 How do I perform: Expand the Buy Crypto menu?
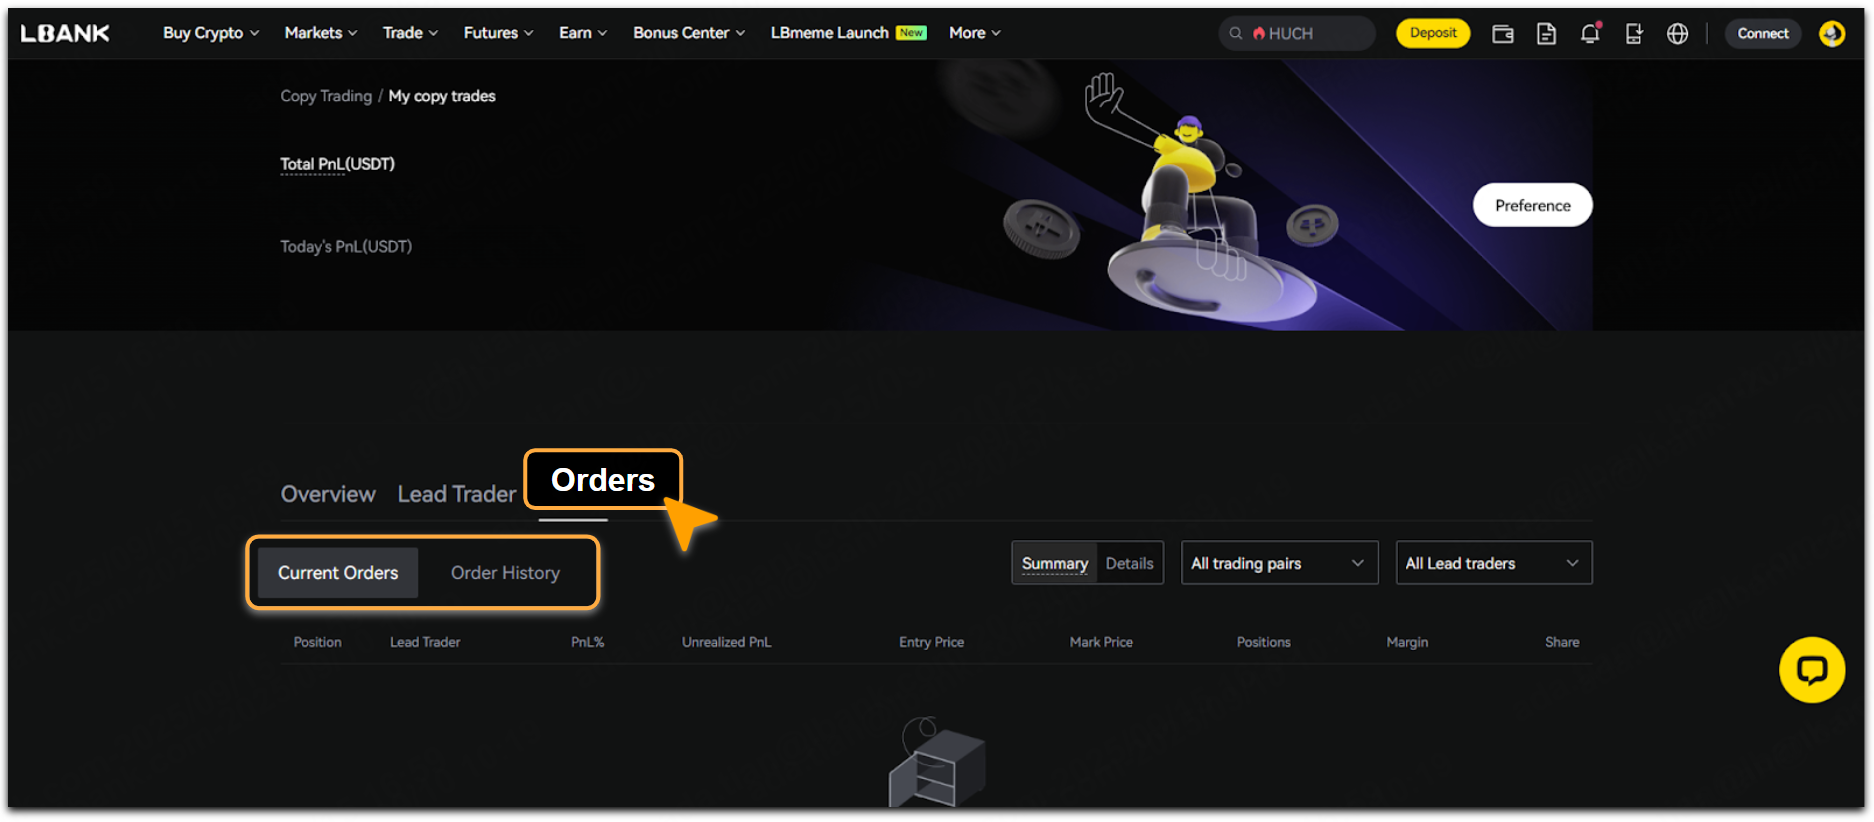point(210,33)
